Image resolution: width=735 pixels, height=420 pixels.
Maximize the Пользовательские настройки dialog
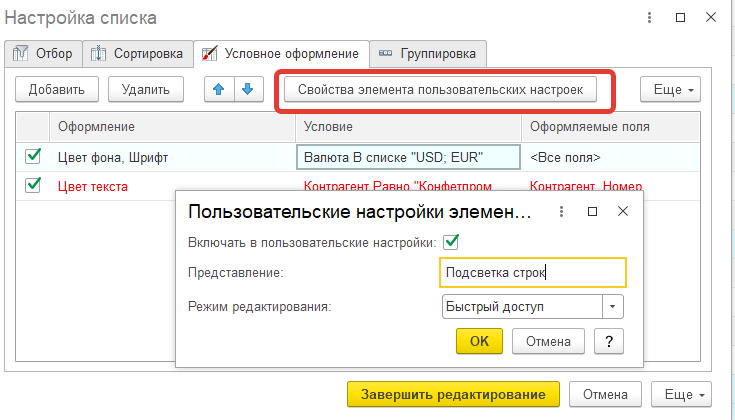click(592, 212)
